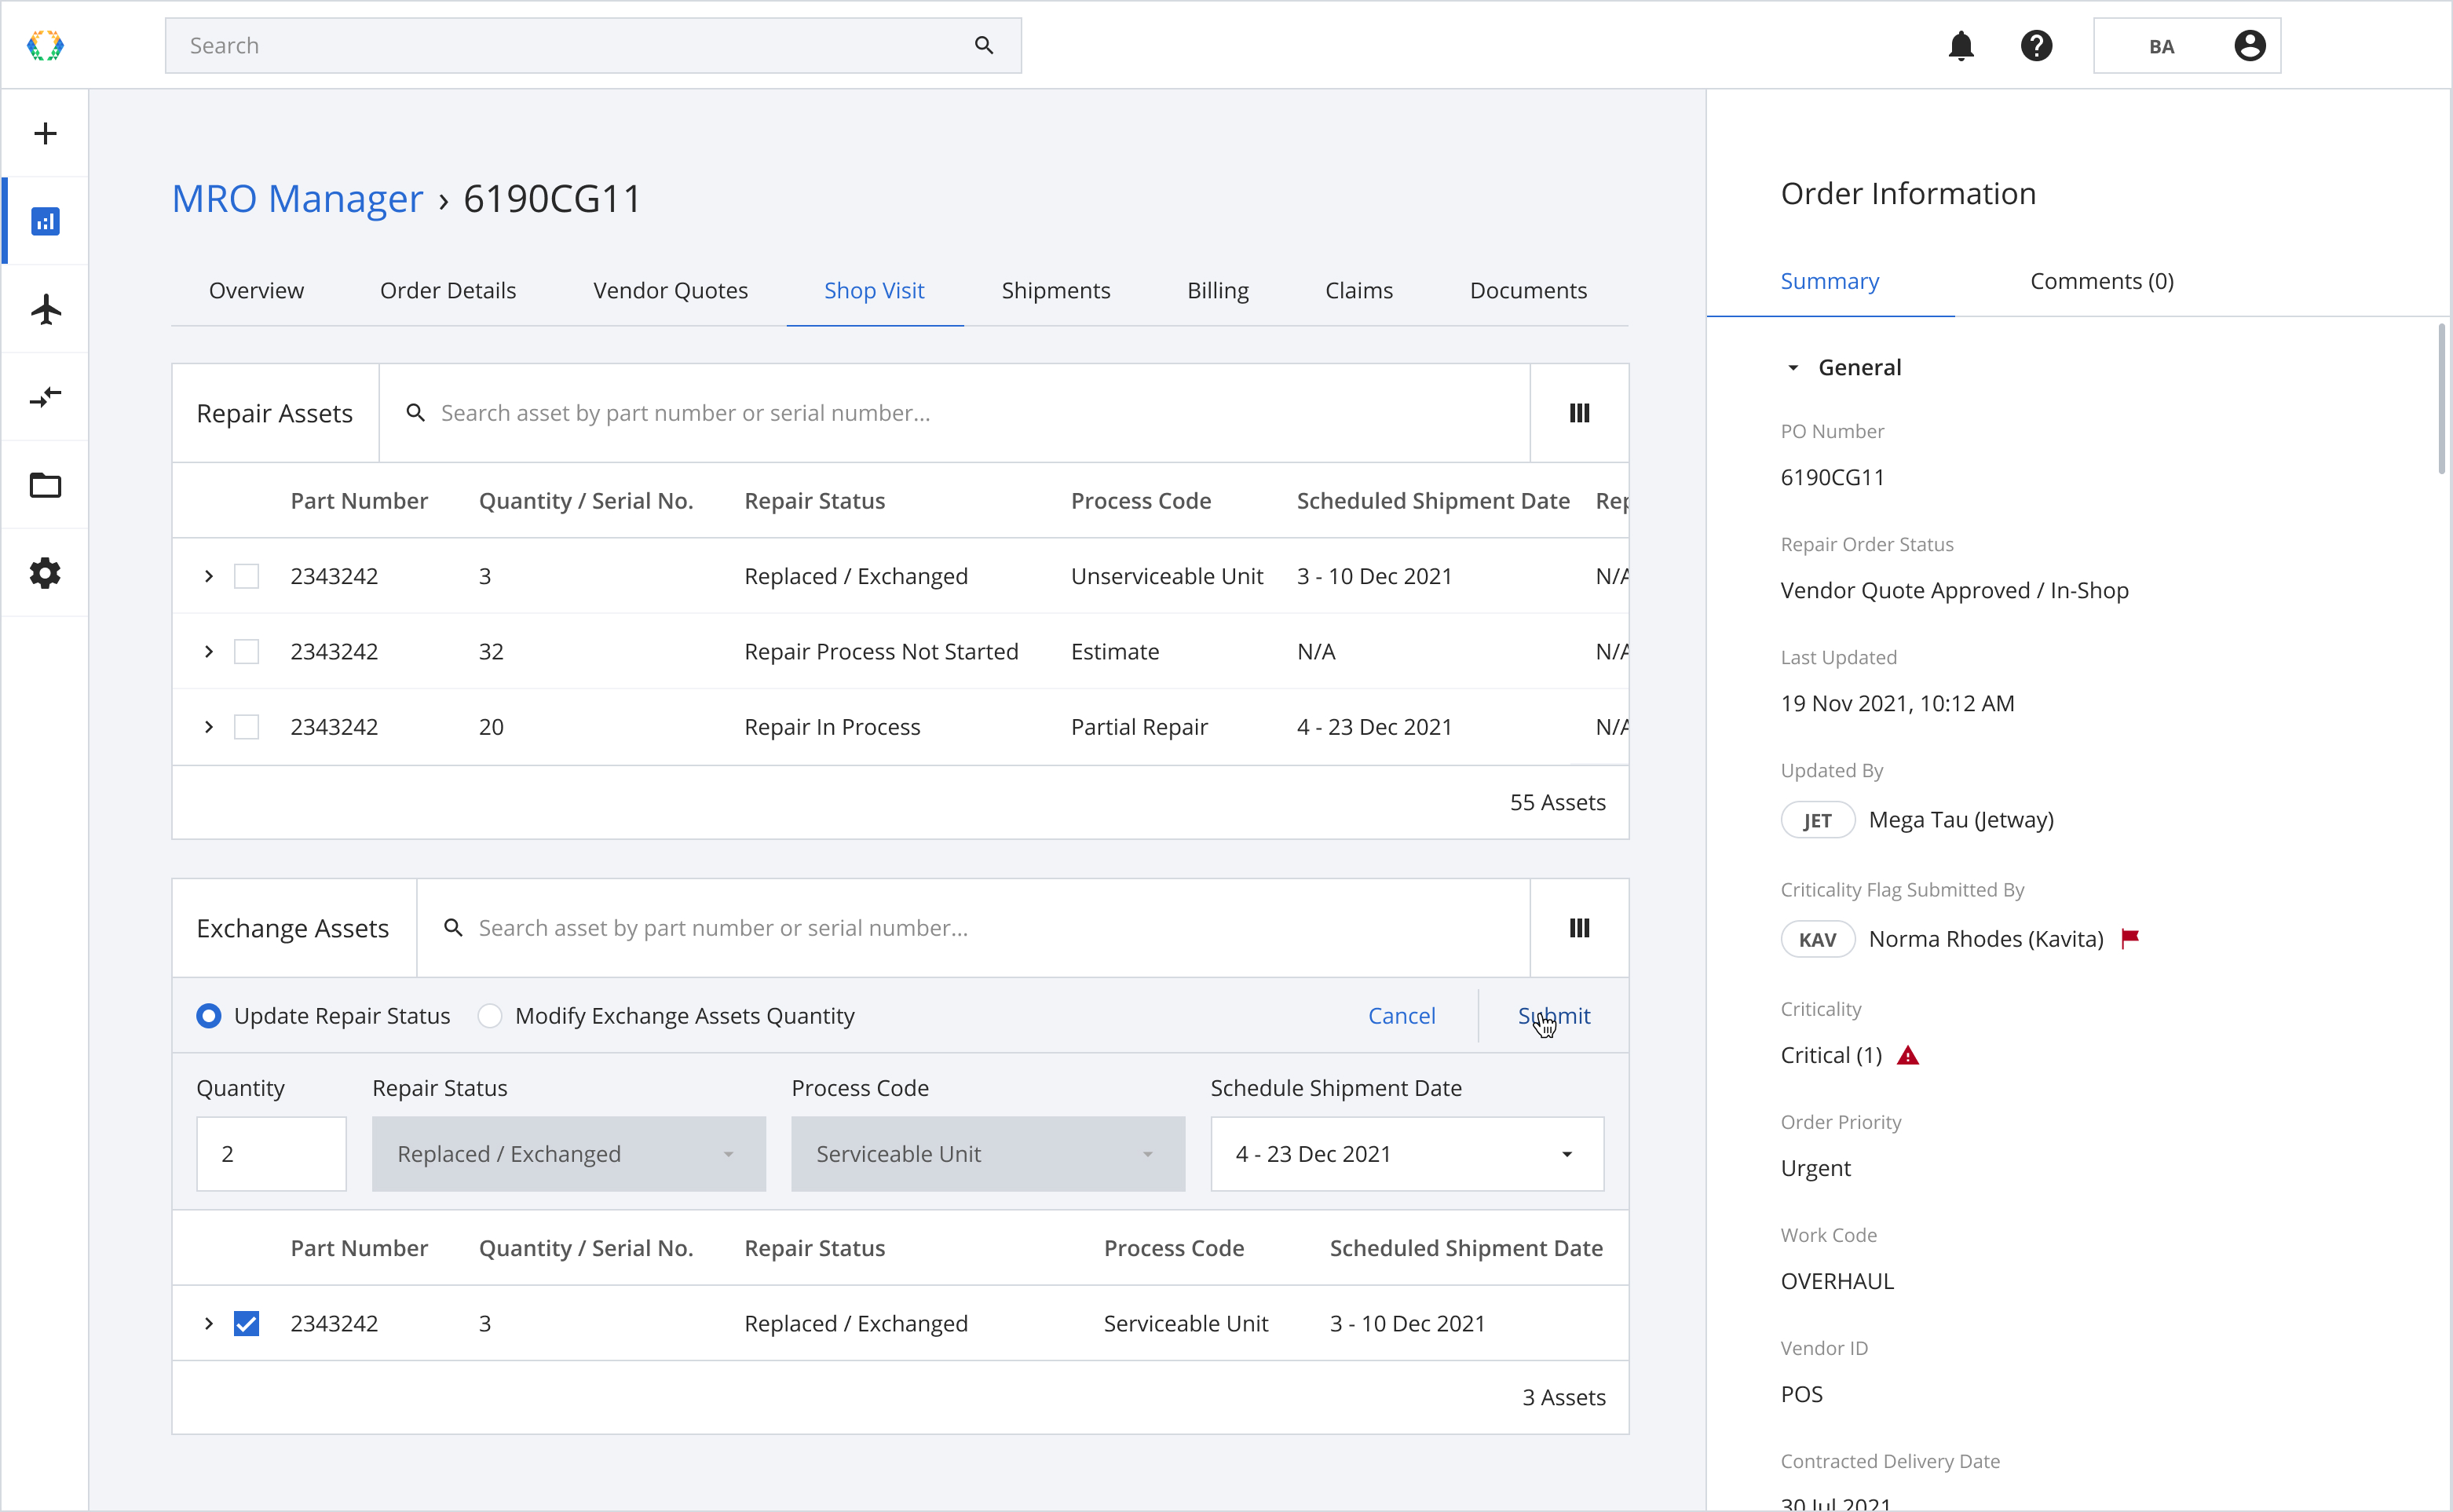
Task: Open the settings gear in sidebar
Action: [45, 573]
